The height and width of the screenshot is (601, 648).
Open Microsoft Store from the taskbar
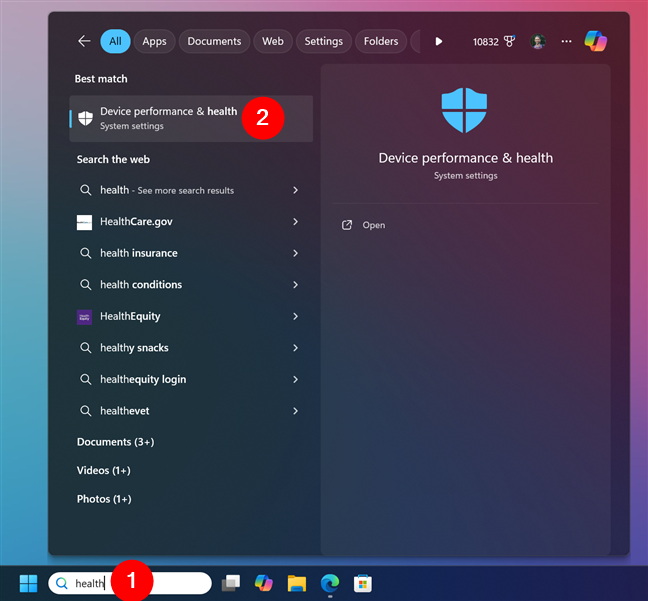[x=363, y=583]
